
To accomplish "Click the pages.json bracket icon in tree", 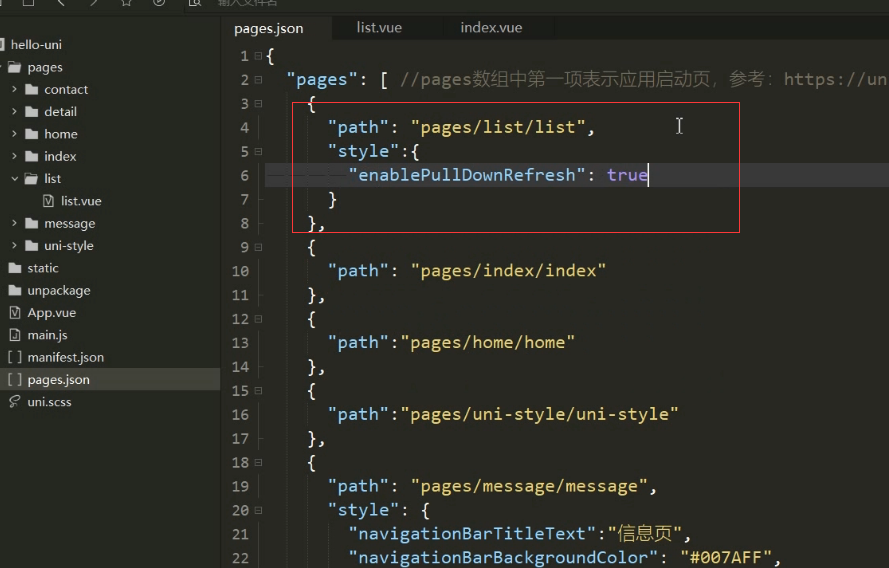I will 15,379.
